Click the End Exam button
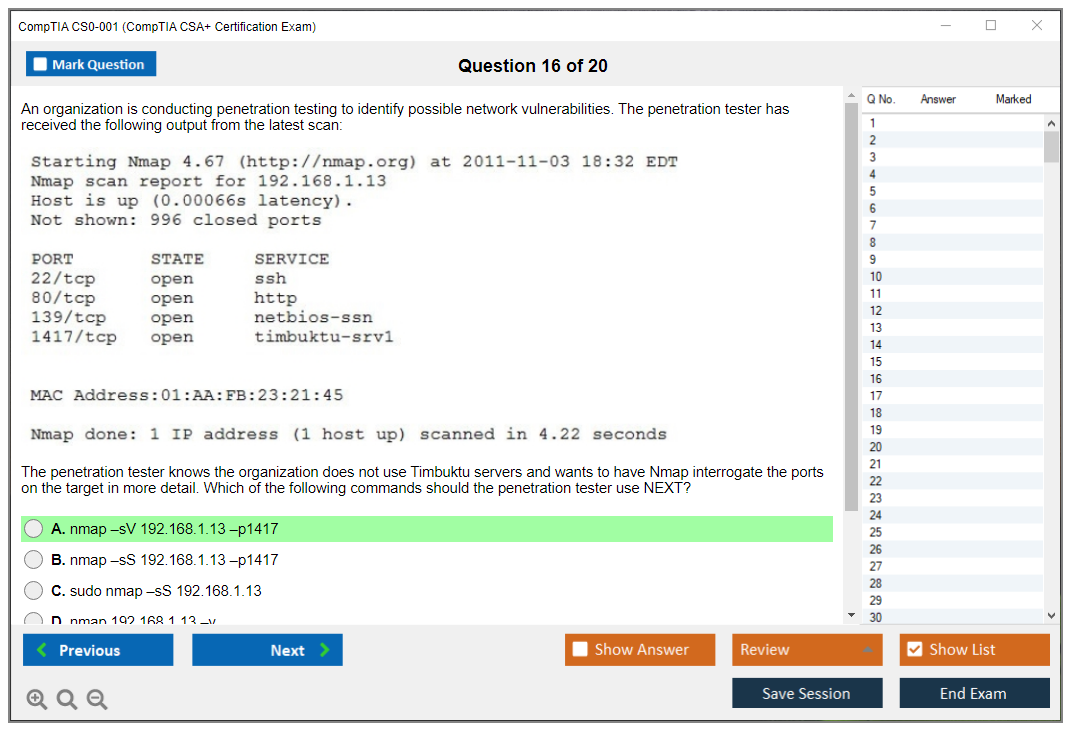The width and height of the screenshot is (1075, 735). pyautogui.click(x=973, y=693)
